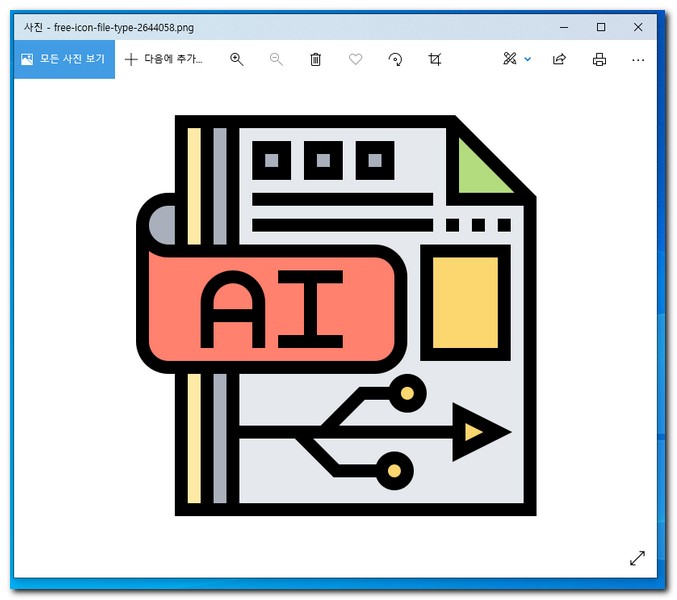
Task: Click the edit and create pencil icon
Action: click(x=510, y=60)
